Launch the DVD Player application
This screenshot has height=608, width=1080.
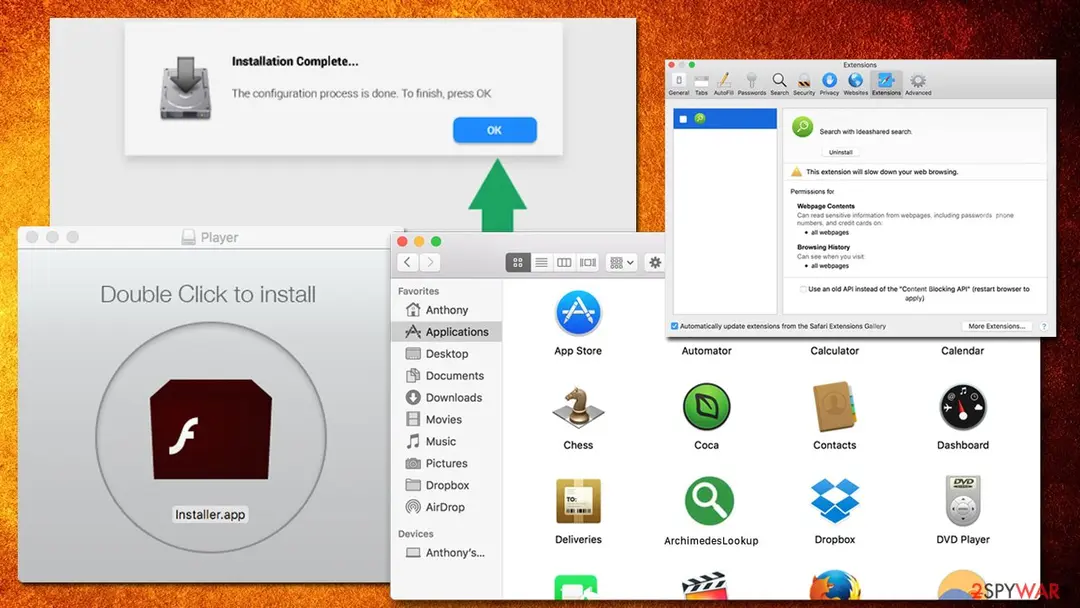[962, 501]
